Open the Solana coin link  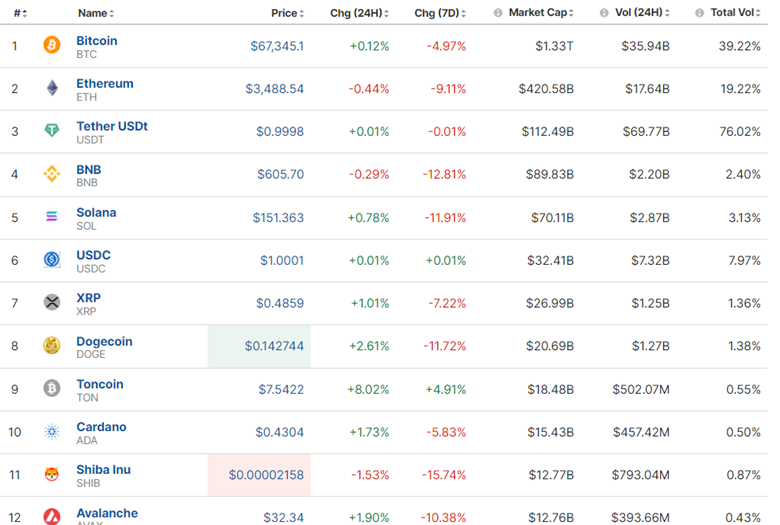pos(97,212)
